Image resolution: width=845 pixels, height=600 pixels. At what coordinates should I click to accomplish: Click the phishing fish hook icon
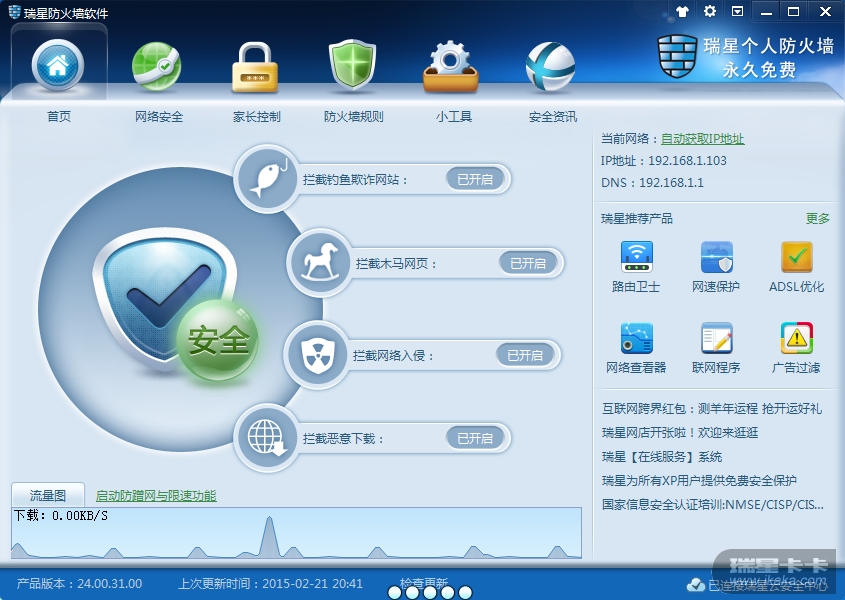[267, 178]
